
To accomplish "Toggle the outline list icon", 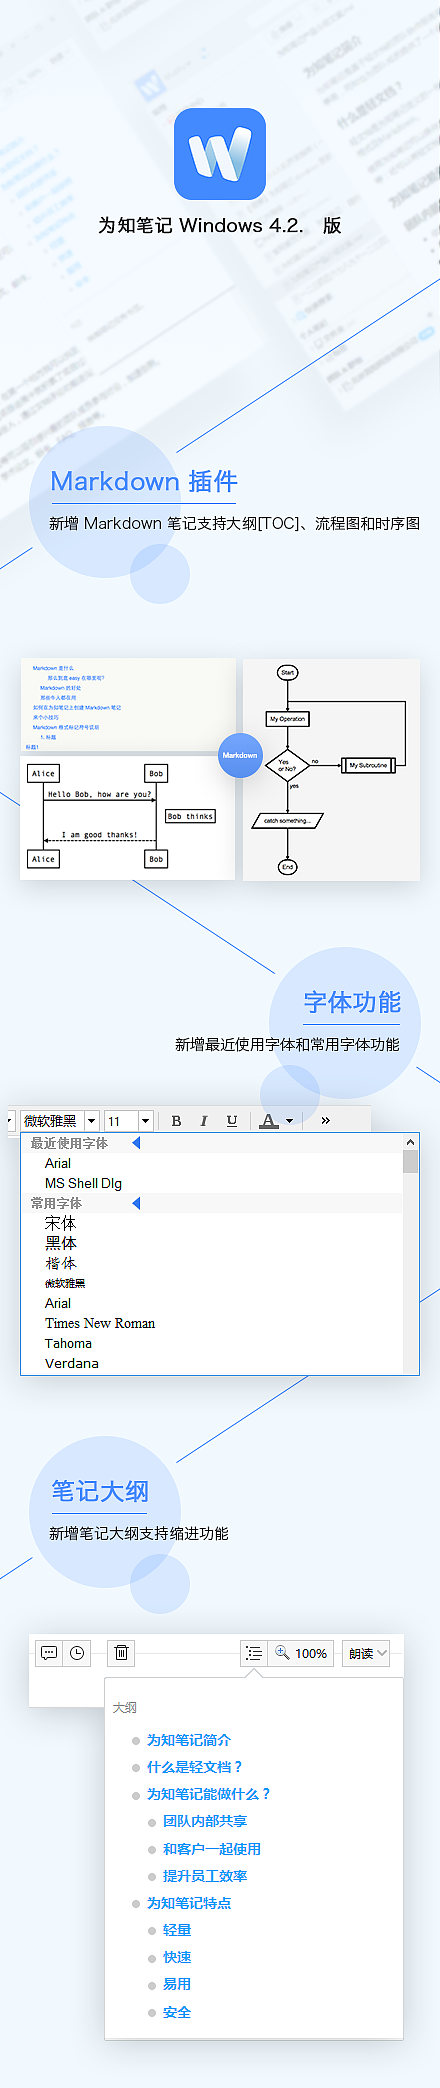I will (x=254, y=1653).
